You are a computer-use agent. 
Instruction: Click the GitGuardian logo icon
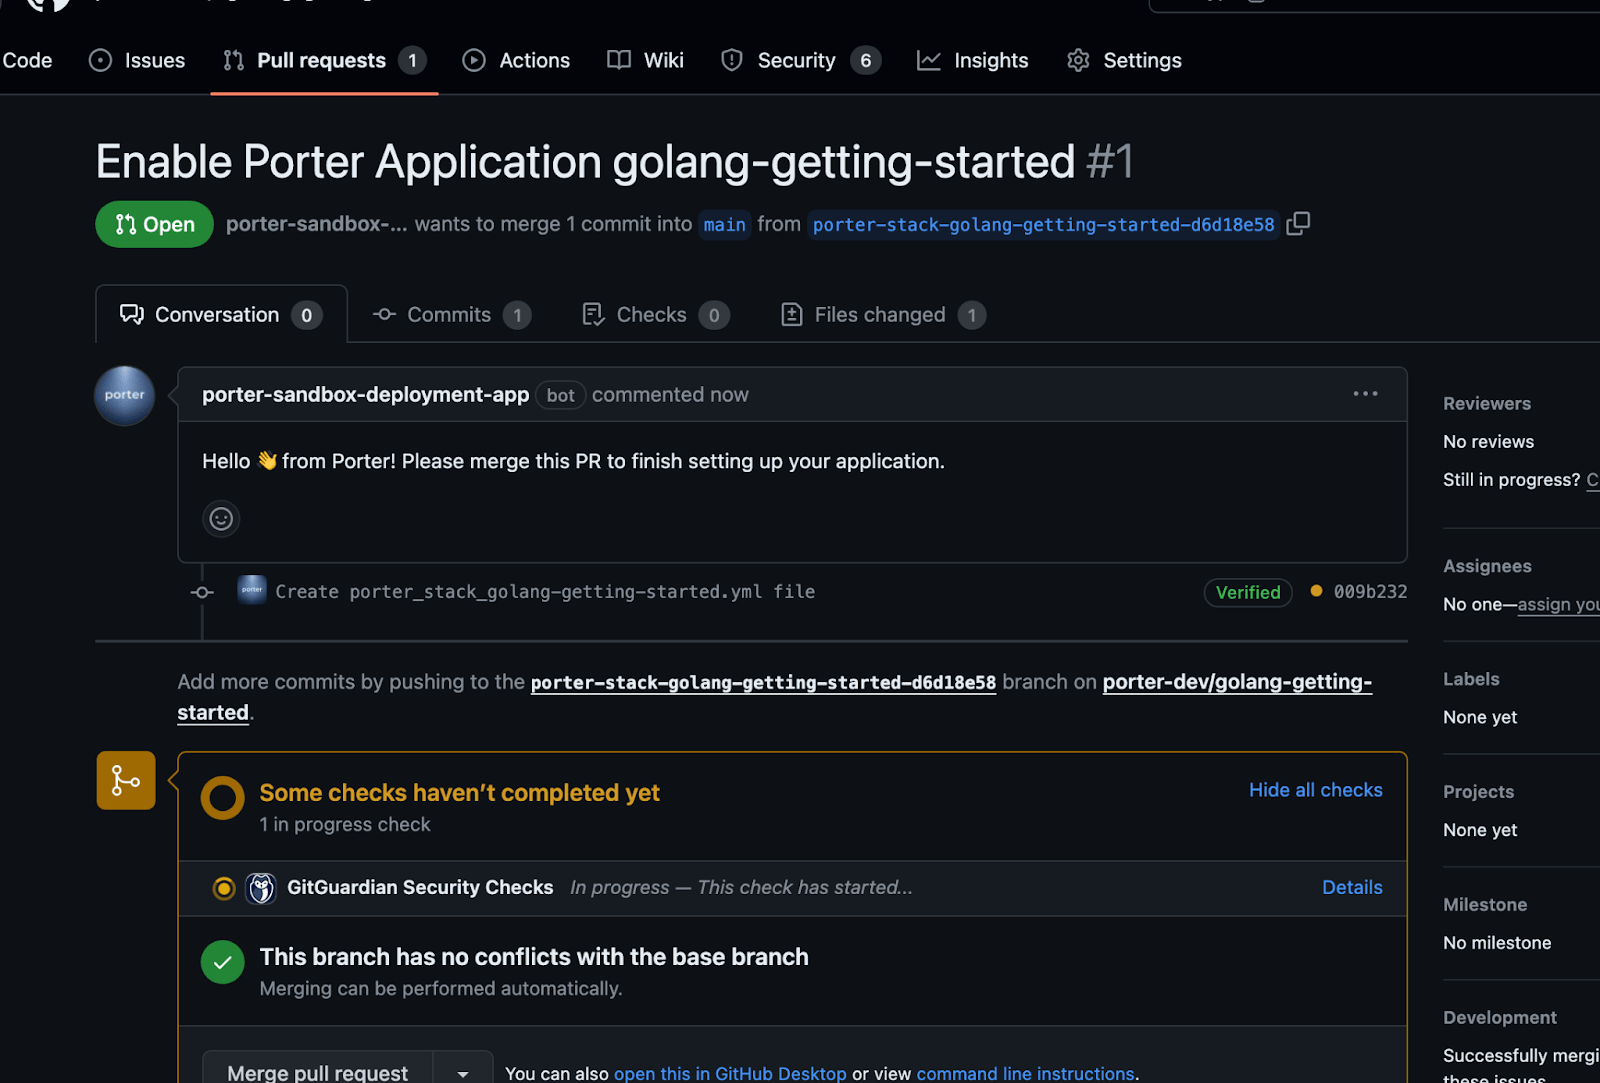pyautogui.click(x=261, y=888)
